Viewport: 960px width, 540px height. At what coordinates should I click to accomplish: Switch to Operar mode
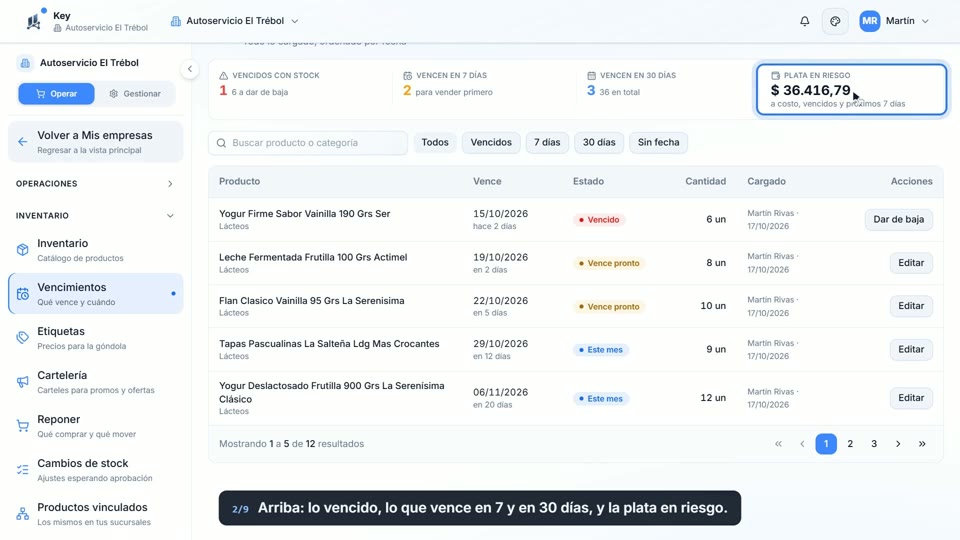point(56,94)
